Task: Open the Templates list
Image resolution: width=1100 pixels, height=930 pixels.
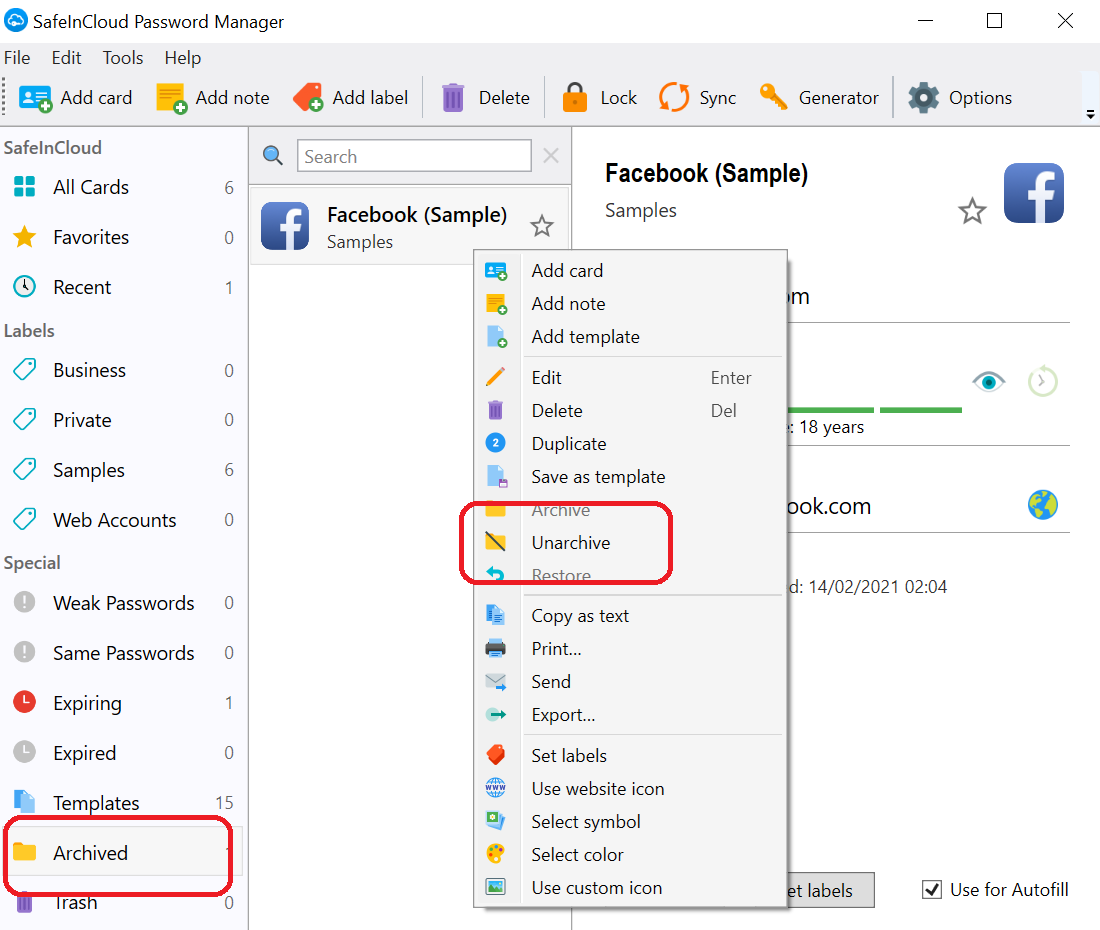Action: pyautogui.click(x=123, y=802)
